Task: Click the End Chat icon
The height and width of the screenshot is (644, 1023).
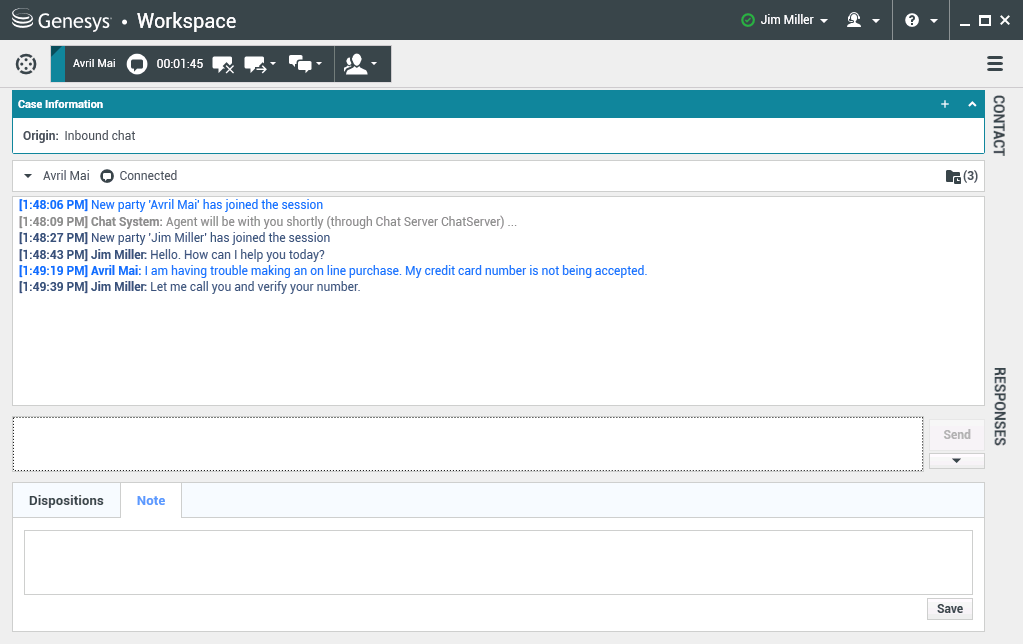Action: click(x=223, y=64)
